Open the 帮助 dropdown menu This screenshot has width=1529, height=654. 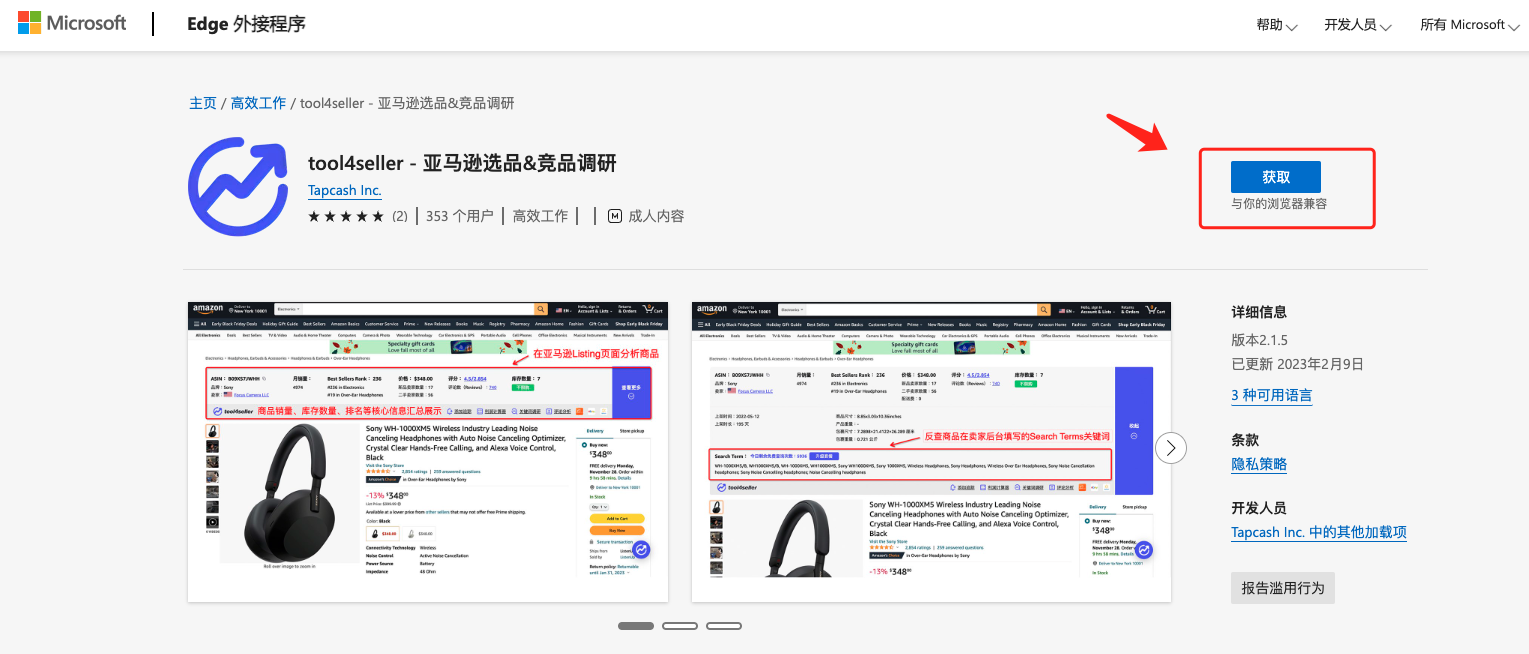coord(1277,25)
